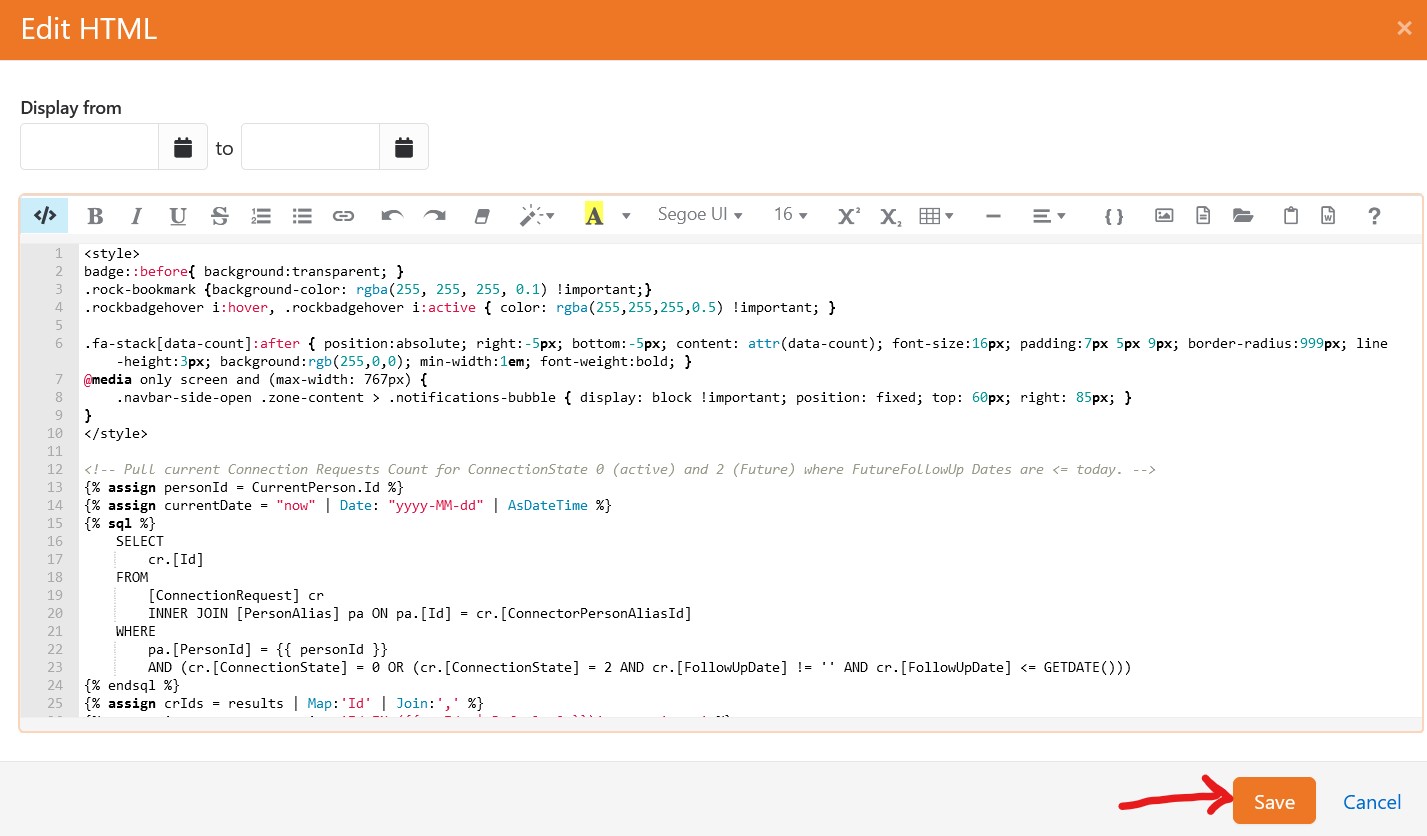Click the '<style>' tag on line 1

click(x=112, y=253)
